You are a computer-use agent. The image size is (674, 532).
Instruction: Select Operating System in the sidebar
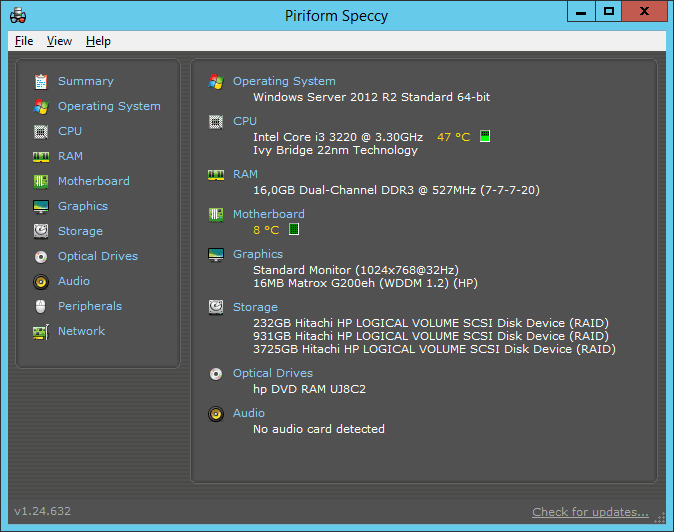coord(109,106)
